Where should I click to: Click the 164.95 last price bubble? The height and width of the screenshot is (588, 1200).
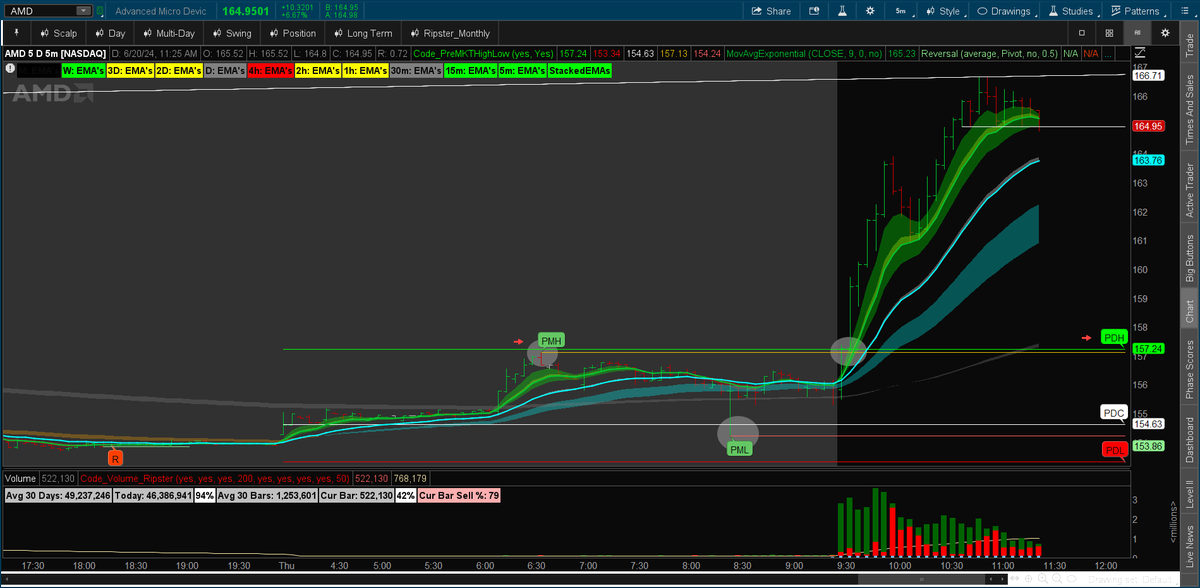(1148, 126)
